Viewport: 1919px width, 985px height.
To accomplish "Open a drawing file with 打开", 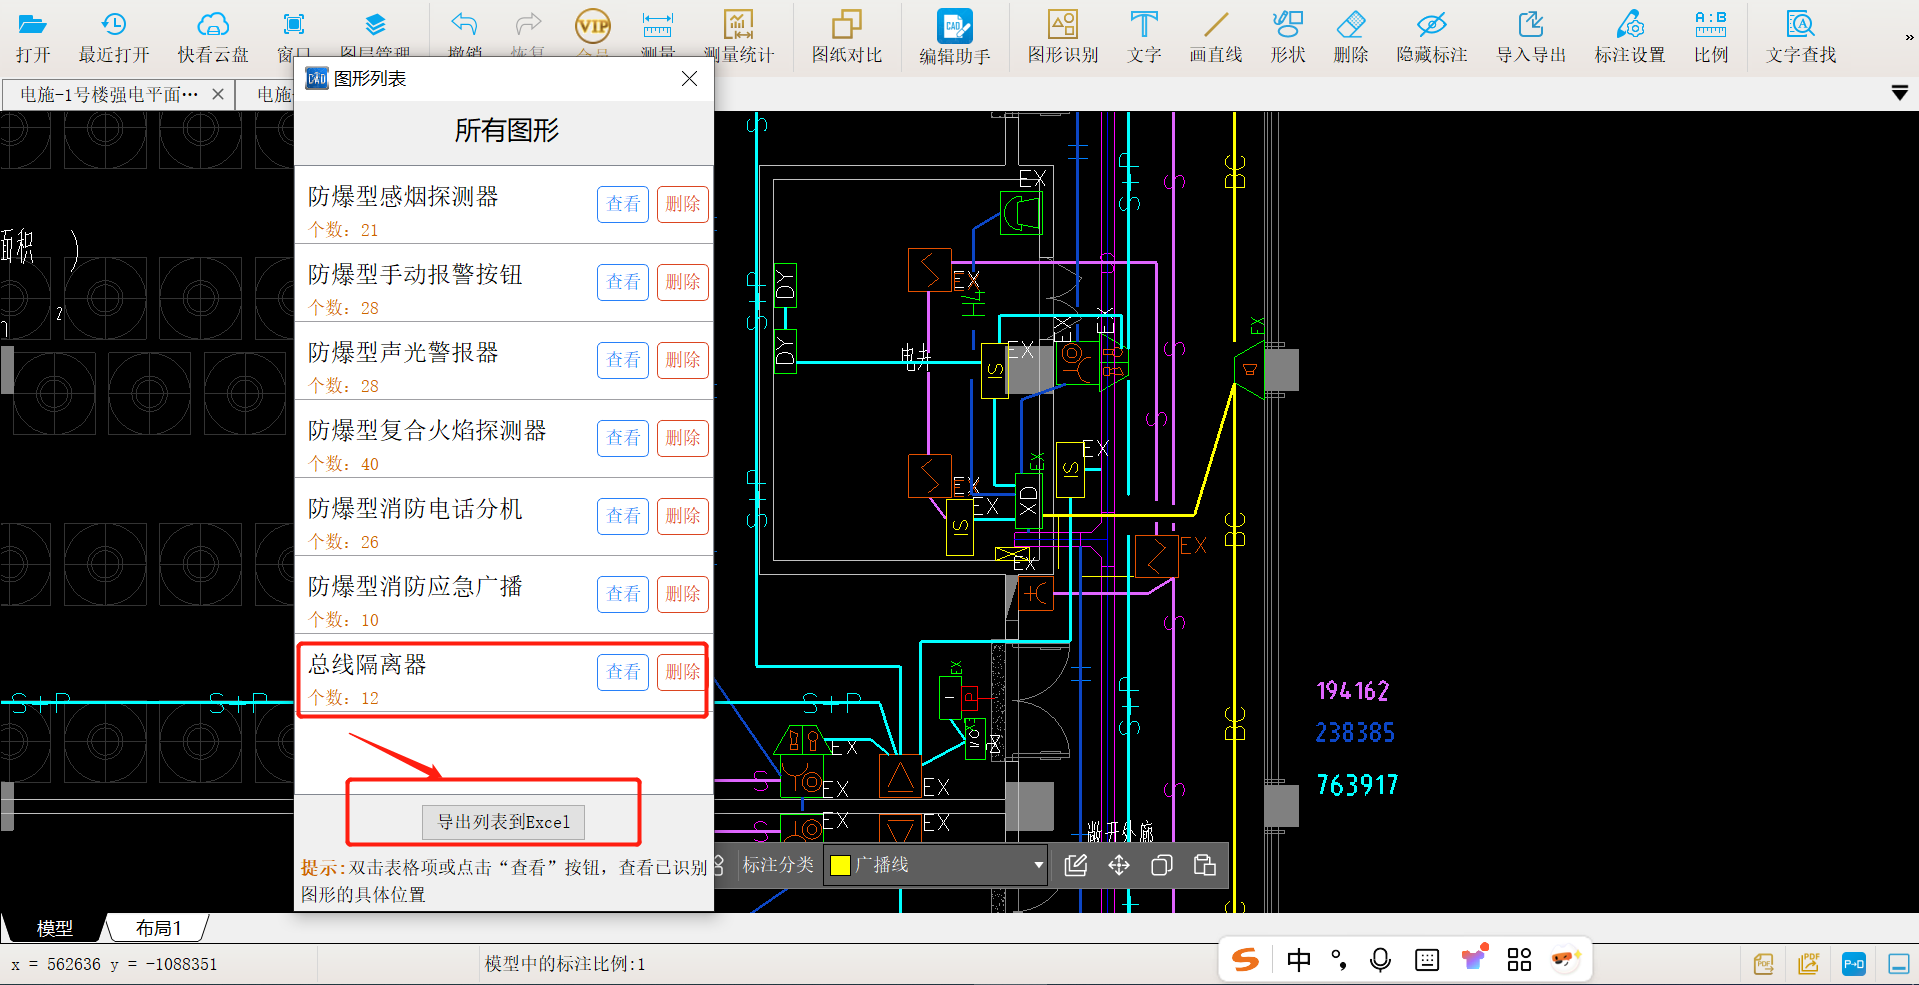I will click(32, 37).
